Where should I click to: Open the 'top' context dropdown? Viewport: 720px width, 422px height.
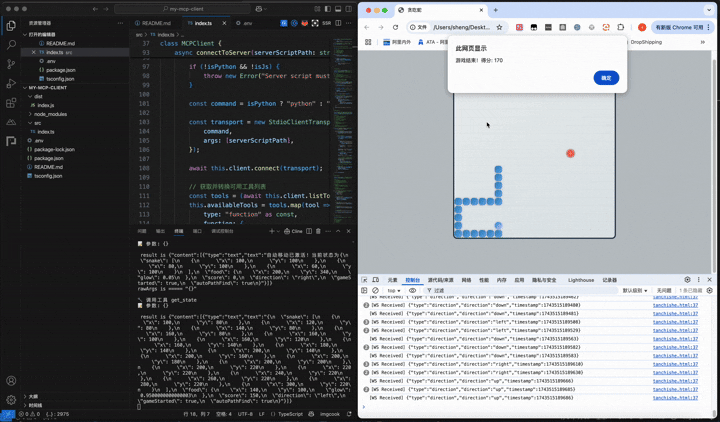pos(394,291)
